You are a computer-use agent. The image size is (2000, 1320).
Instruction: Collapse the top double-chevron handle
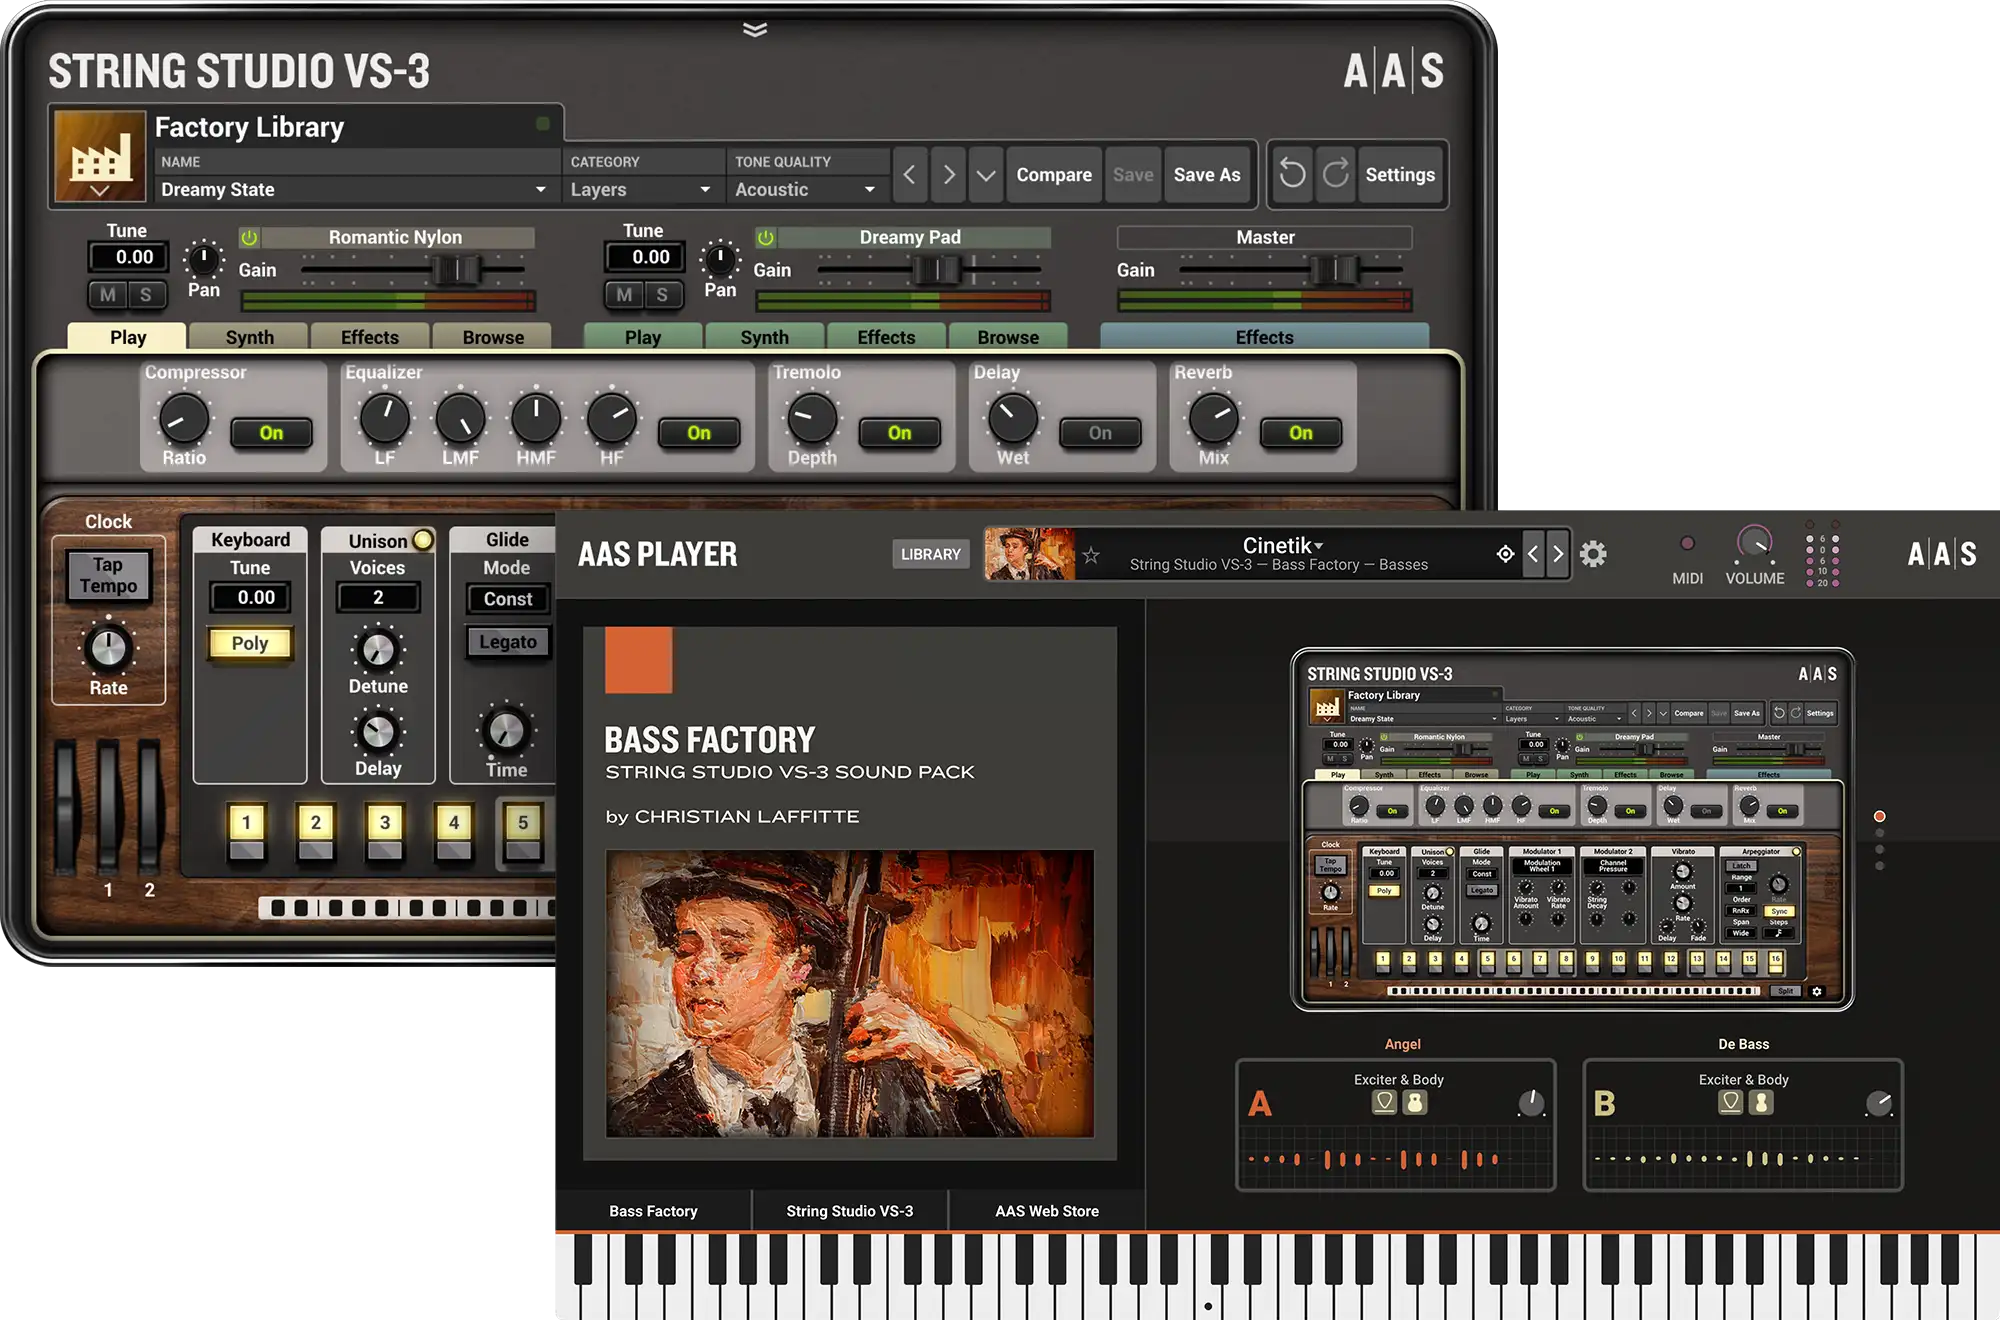pyautogui.click(x=755, y=29)
